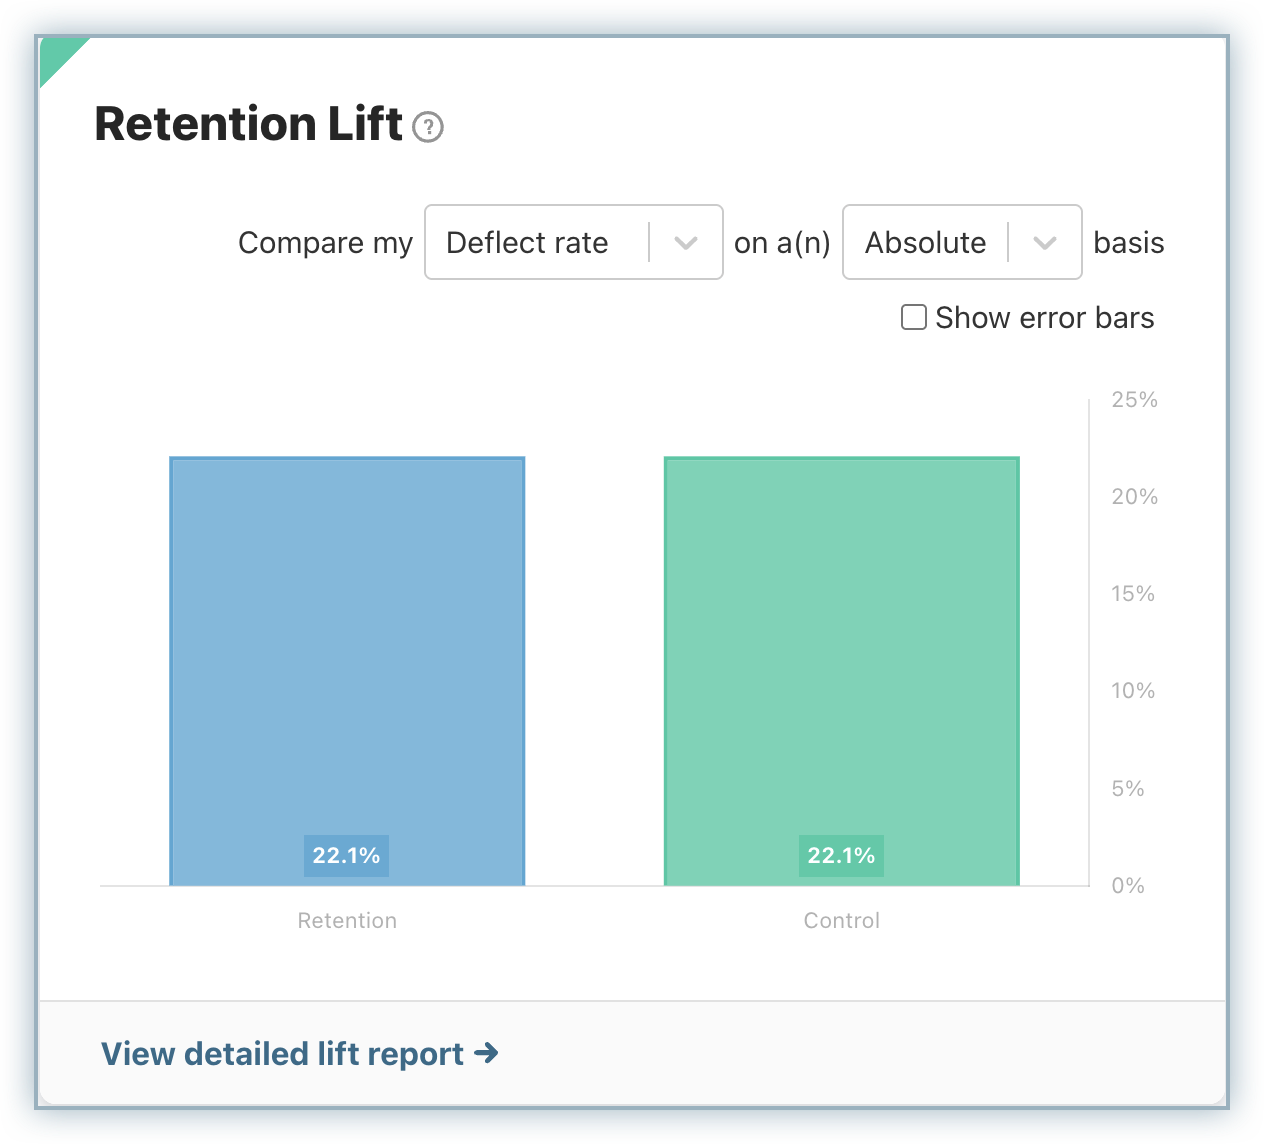Click the chevron in Absolute selector
This screenshot has width=1264, height=1144.
click(1045, 243)
